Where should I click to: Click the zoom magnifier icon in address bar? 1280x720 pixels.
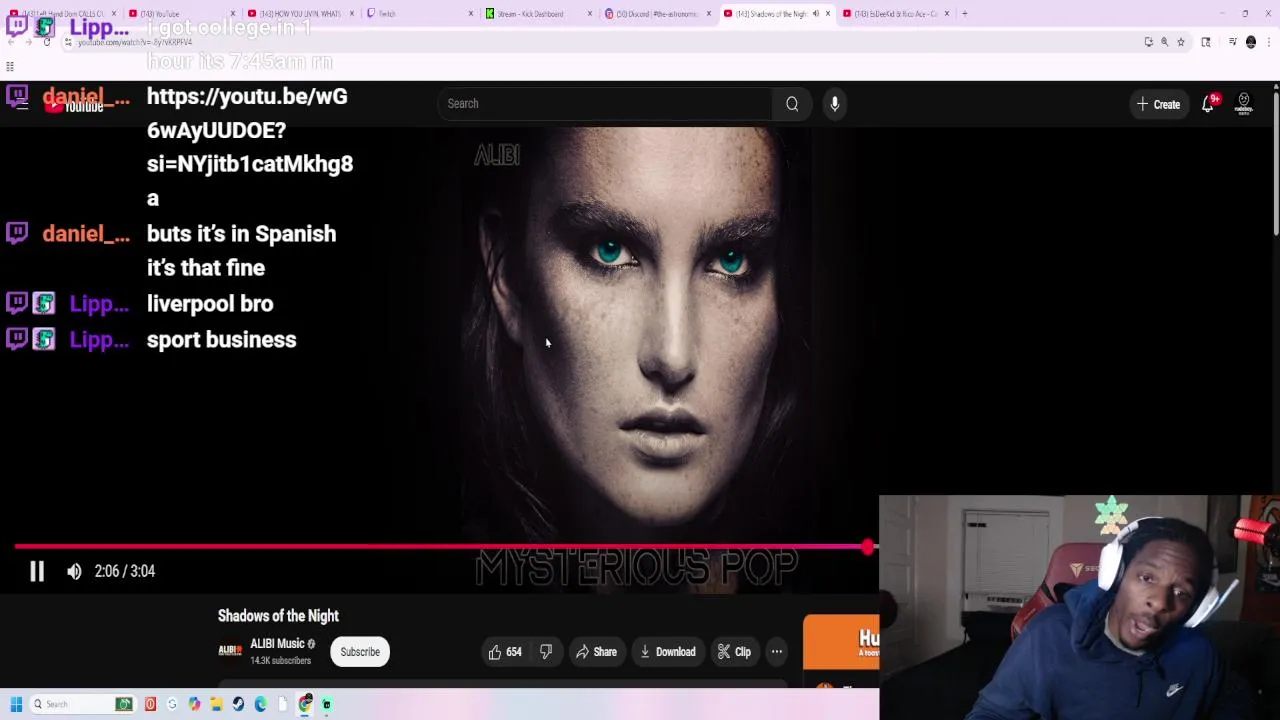point(1164,42)
